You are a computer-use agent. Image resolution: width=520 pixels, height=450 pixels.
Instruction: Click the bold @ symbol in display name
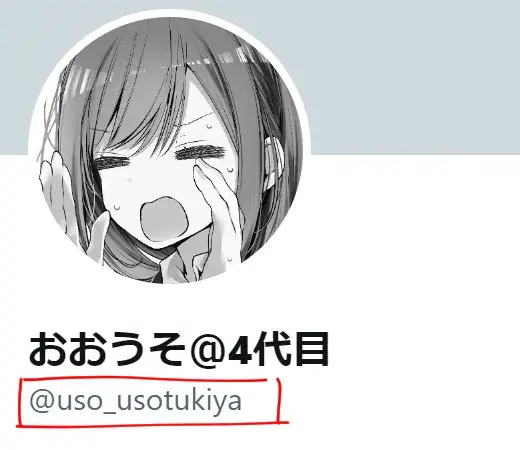click(206, 350)
